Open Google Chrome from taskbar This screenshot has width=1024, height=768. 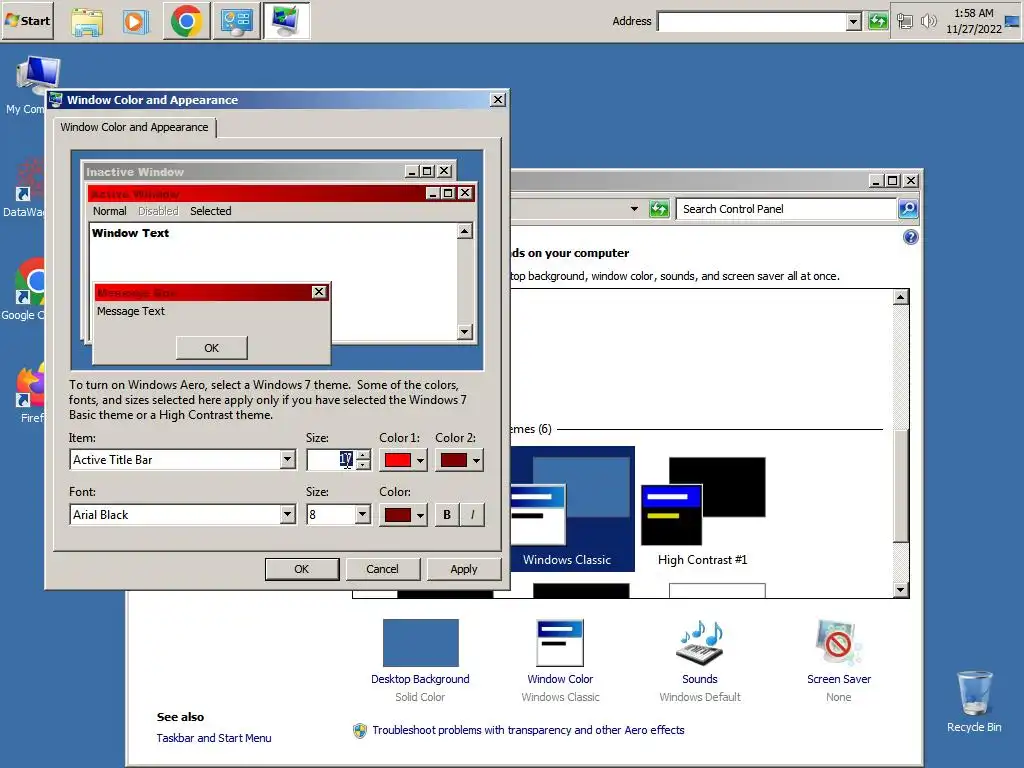tap(186, 22)
